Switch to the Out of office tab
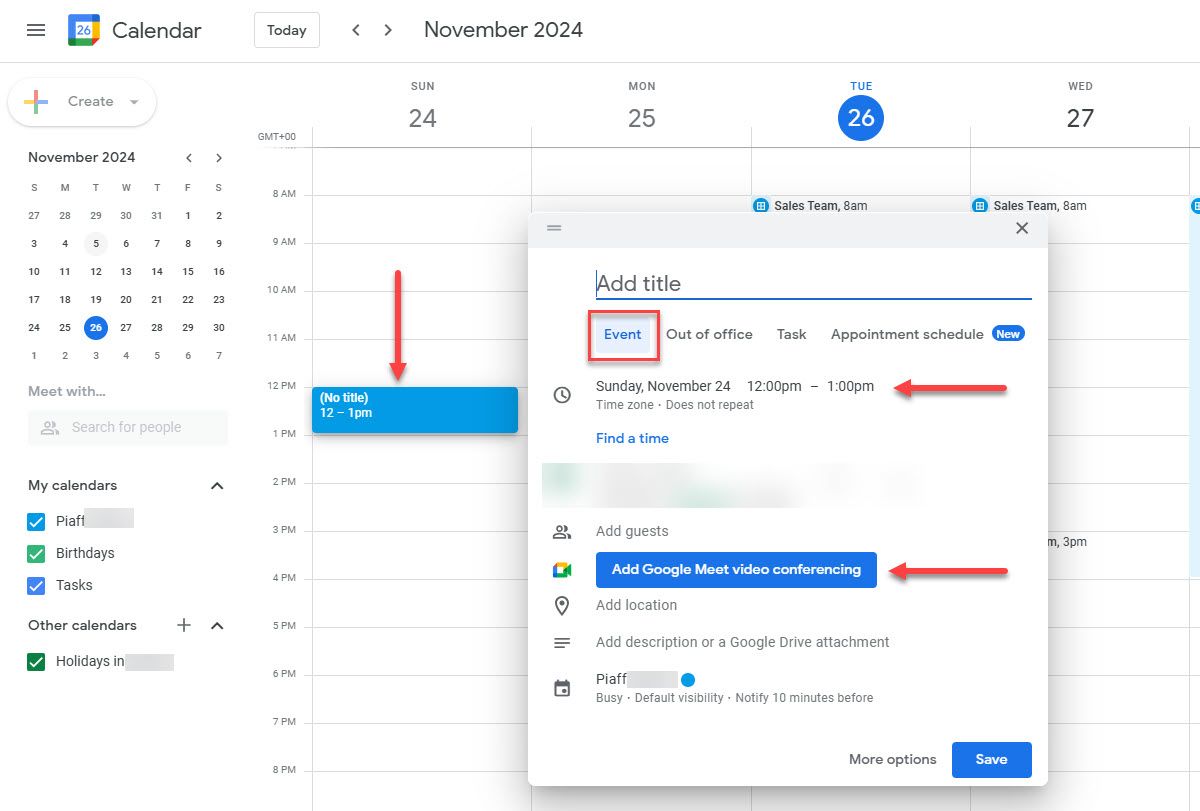The height and width of the screenshot is (811, 1200). click(709, 334)
